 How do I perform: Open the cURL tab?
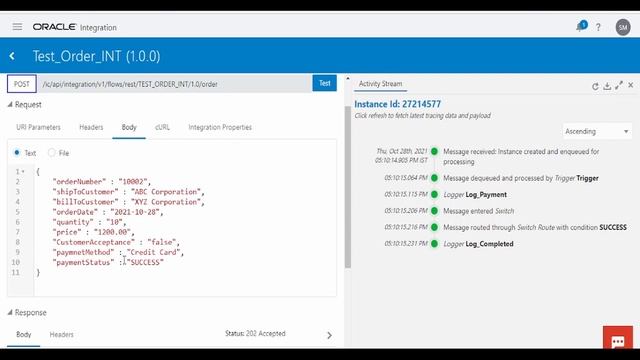click(162, 127)
